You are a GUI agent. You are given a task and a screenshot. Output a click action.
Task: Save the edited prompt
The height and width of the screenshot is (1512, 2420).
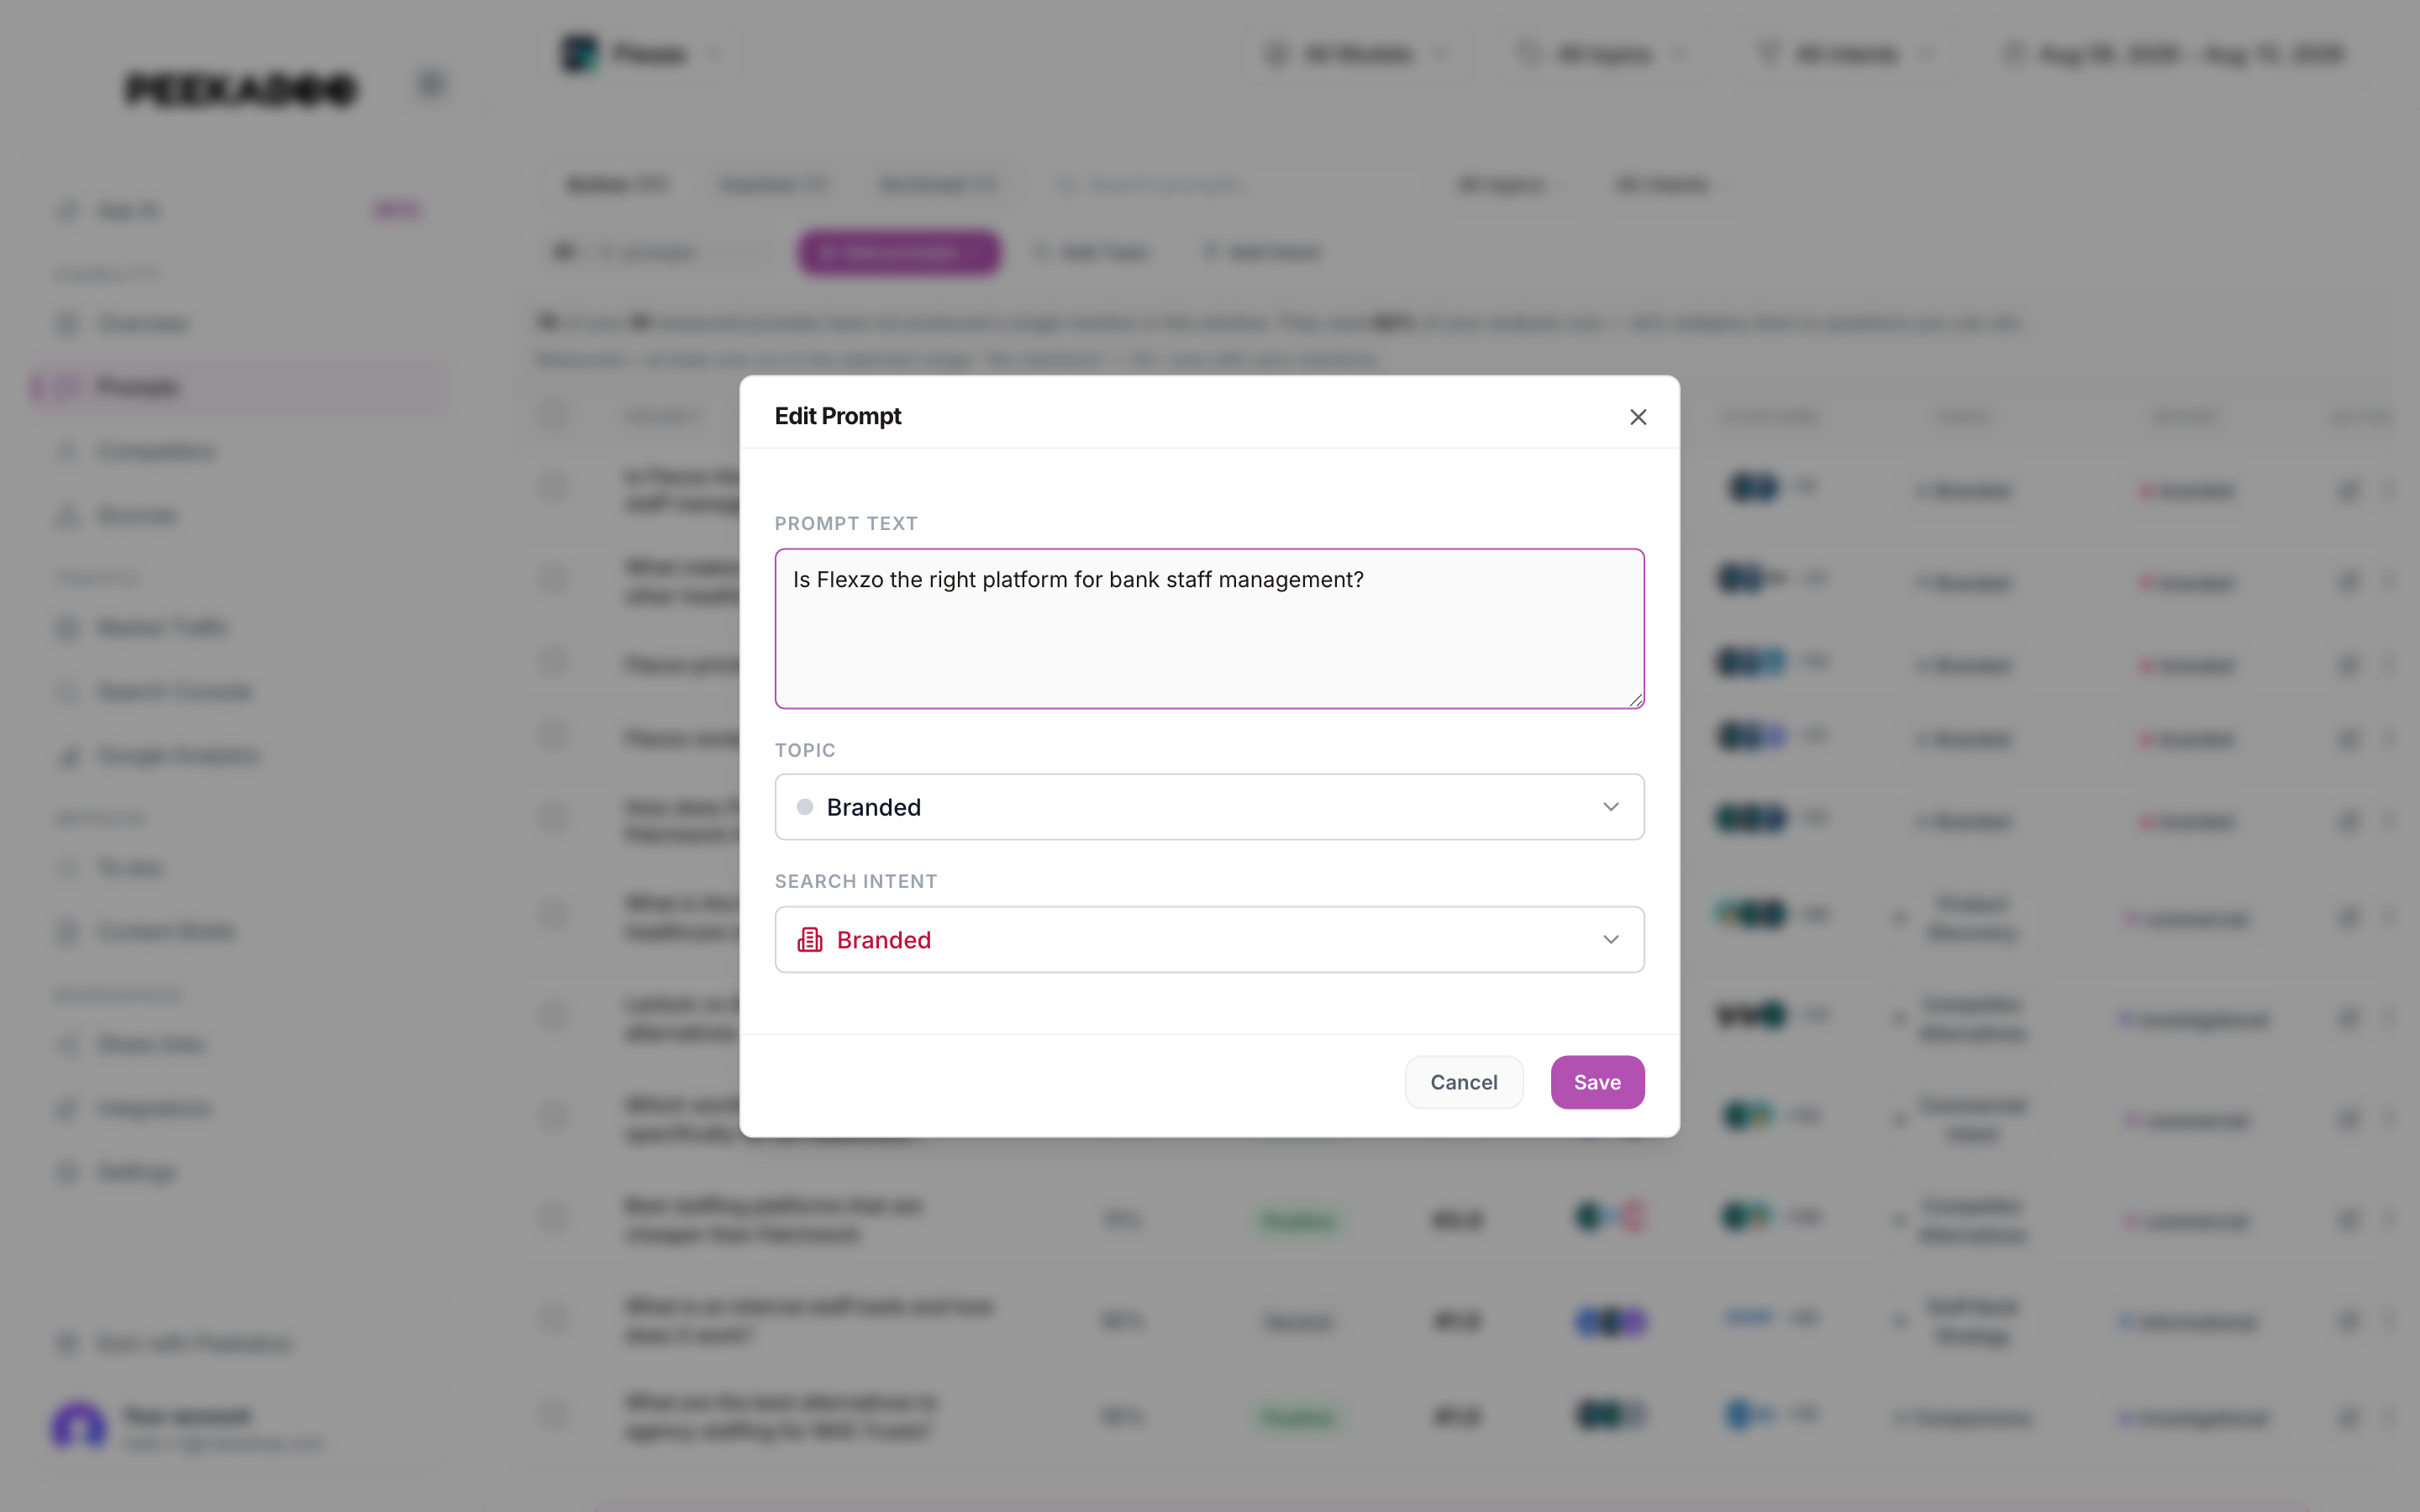click(x=1597, y=1082)
